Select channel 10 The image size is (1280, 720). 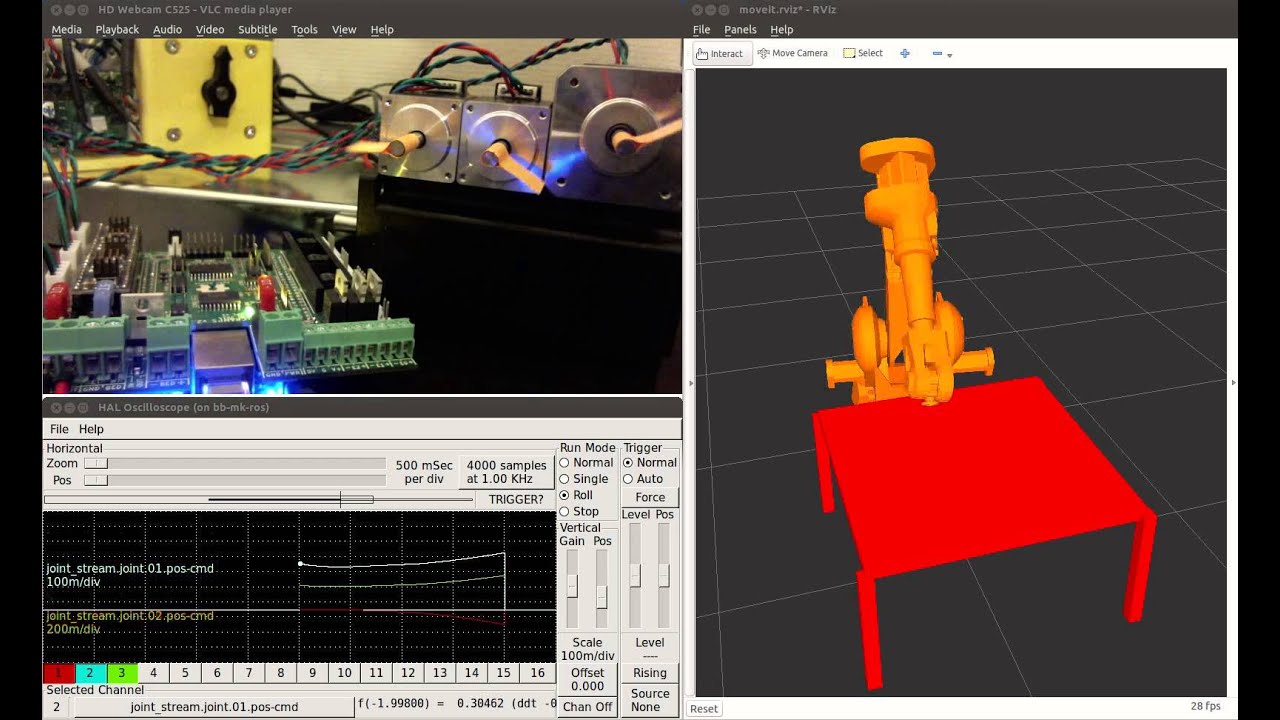[x=345, y=674]
